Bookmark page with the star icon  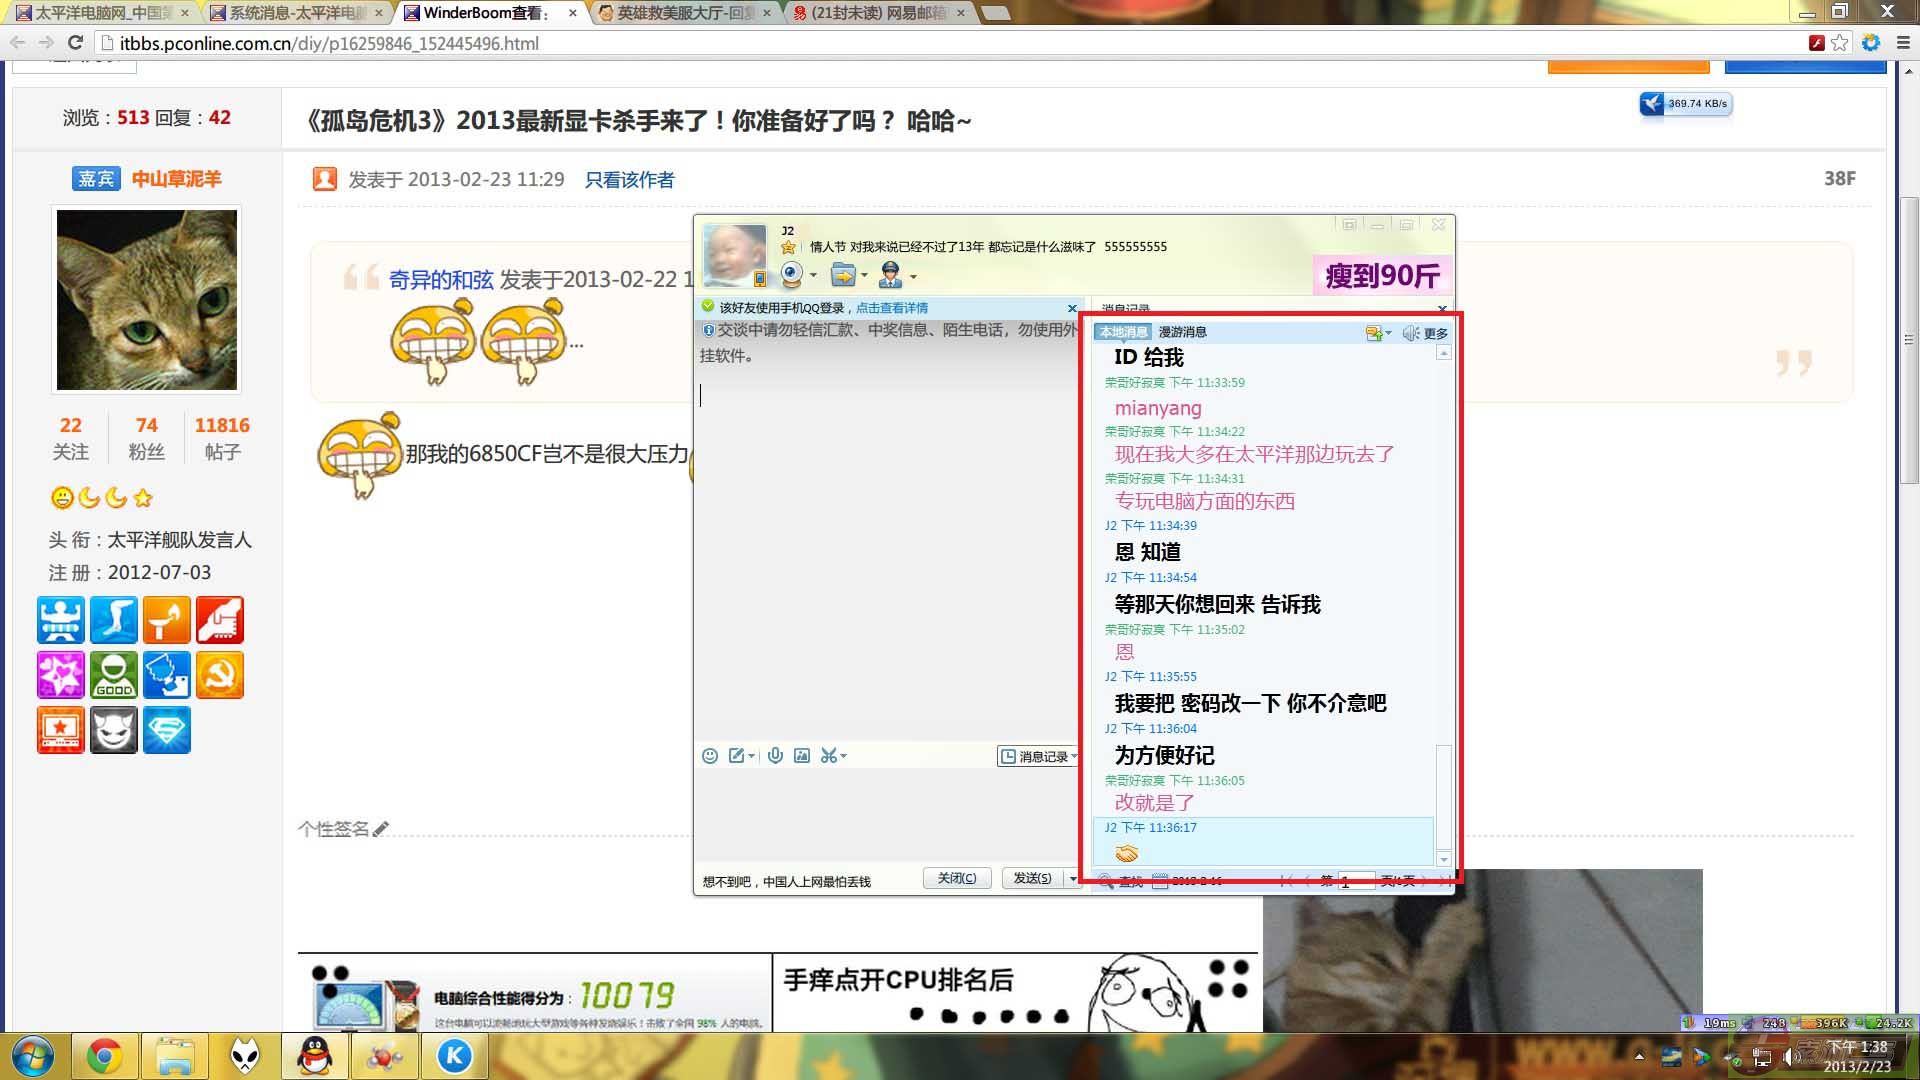coord(1840,43)
